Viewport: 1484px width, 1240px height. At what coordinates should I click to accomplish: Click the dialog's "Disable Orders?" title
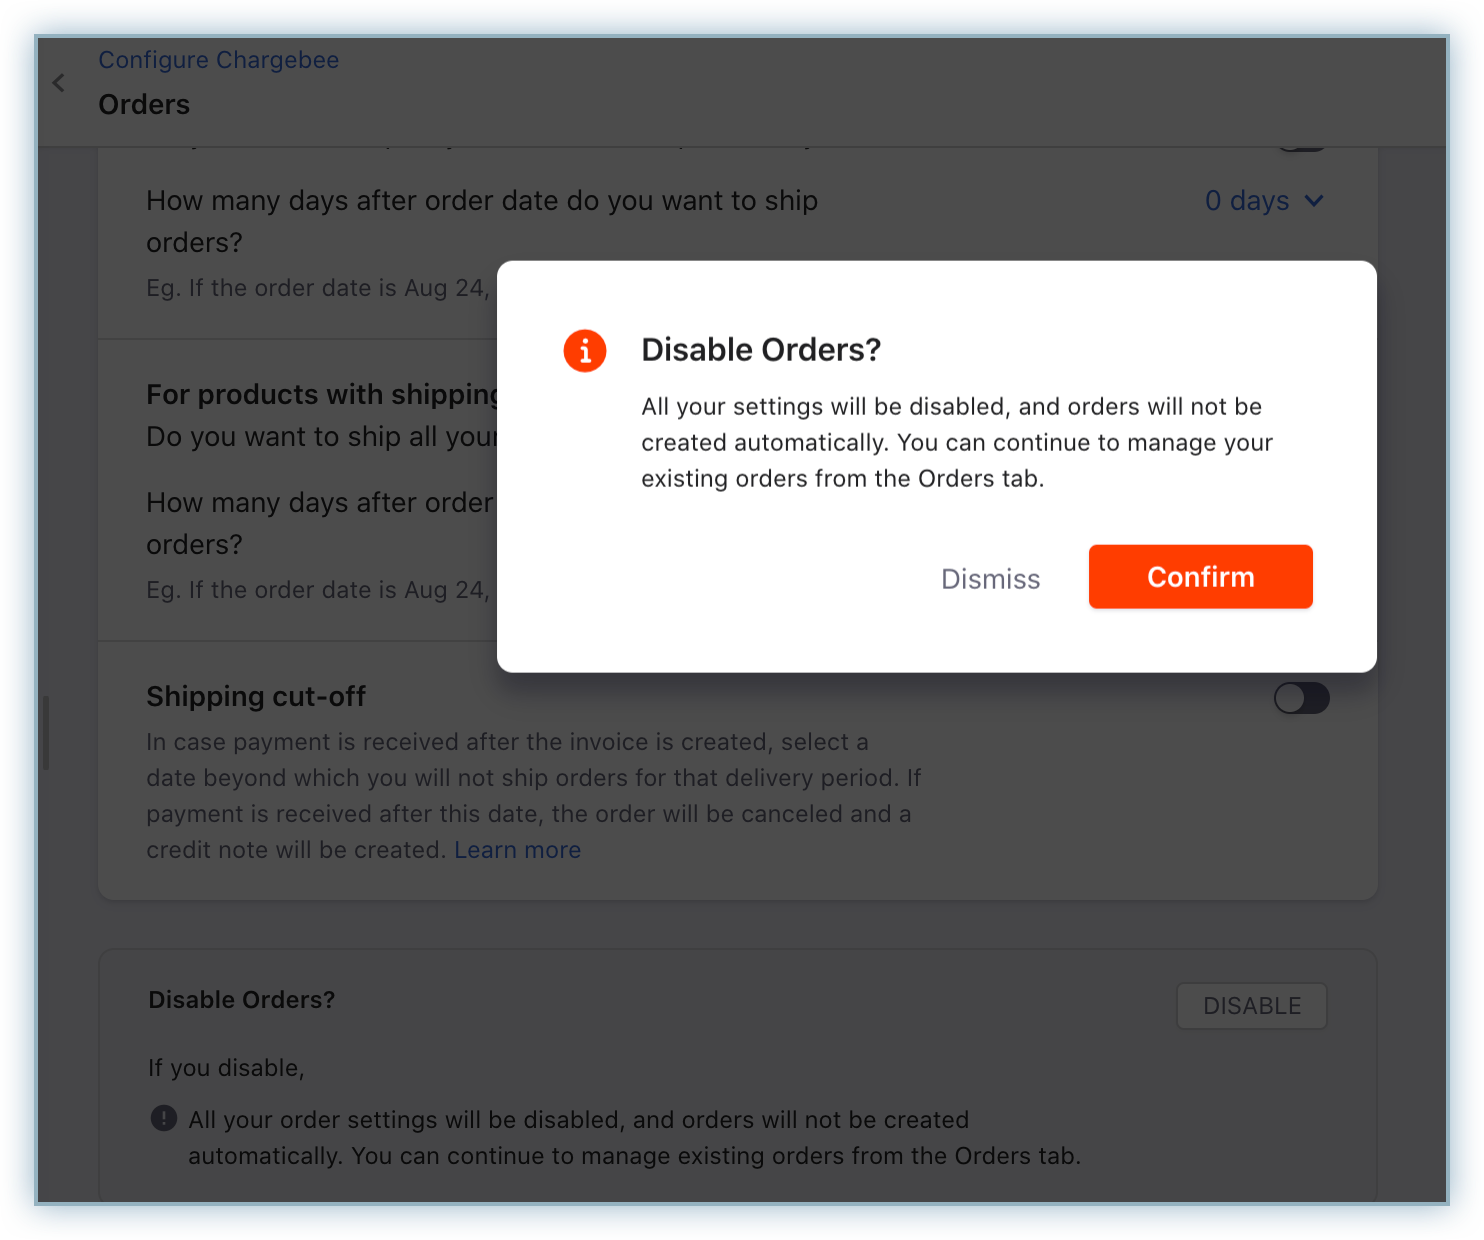click(761, 350)
